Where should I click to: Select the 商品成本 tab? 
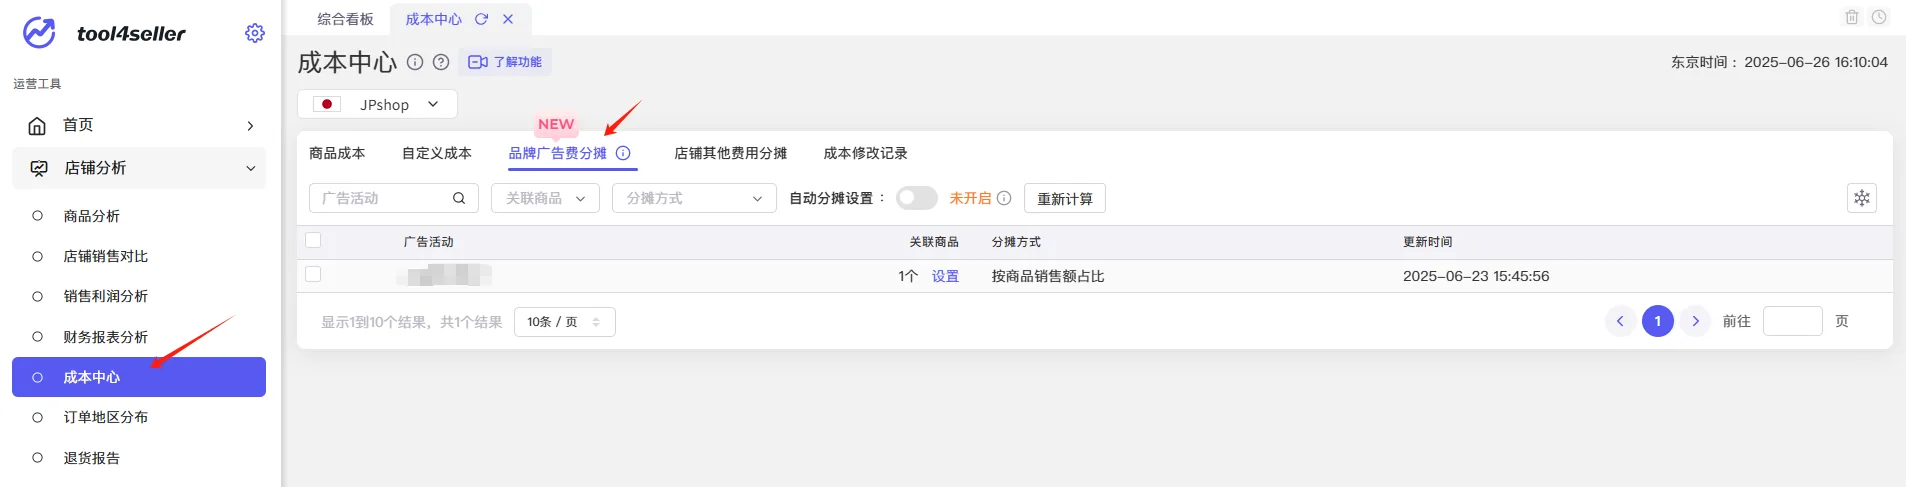[337, 153]
